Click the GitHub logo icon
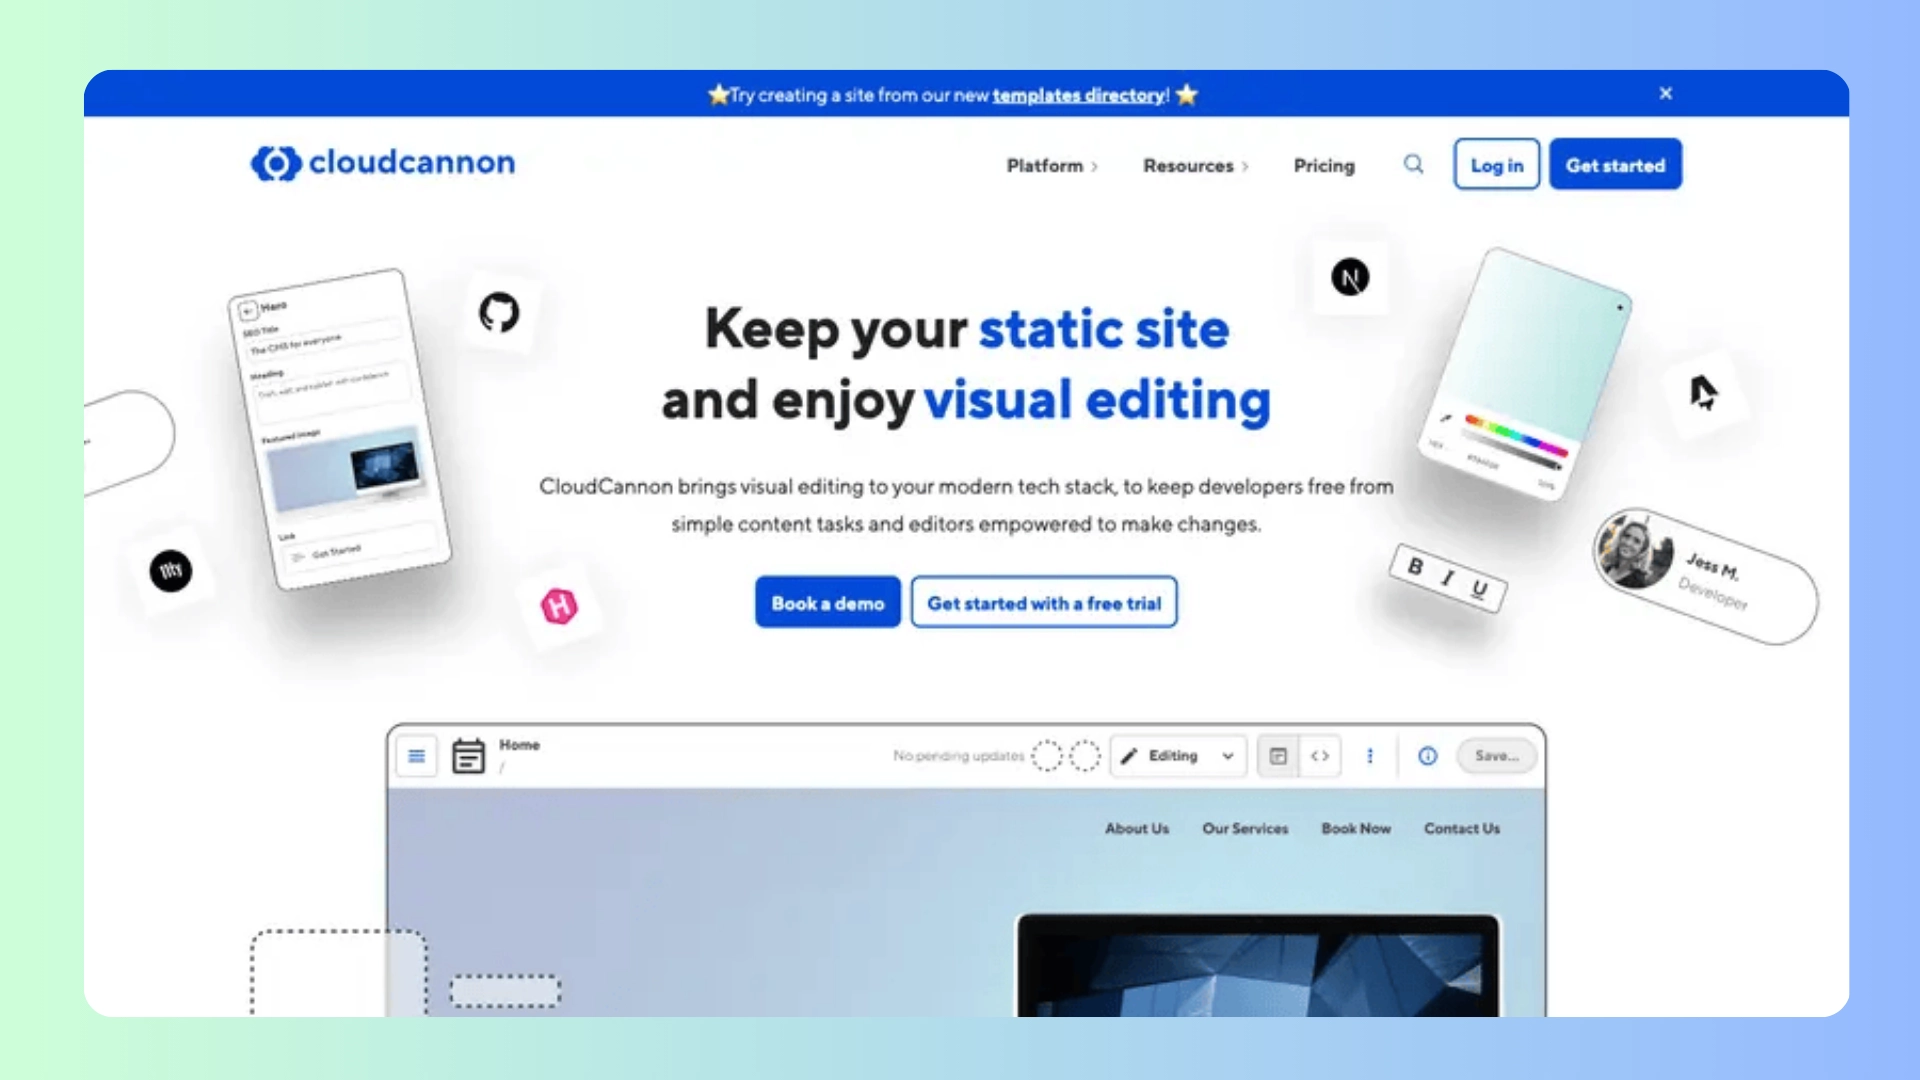Image resolution: width=1920 pixels, height=1080 pixels. [499, 313]
